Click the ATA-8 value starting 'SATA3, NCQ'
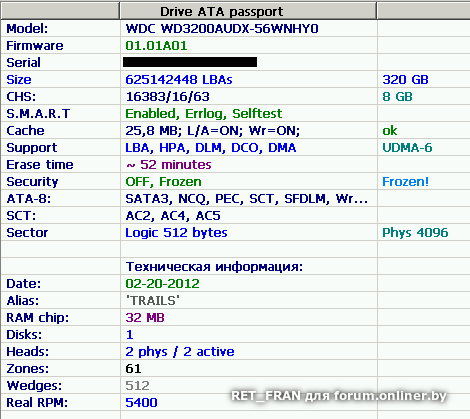Viewport: 470px width, 419px height. point(247,199)
